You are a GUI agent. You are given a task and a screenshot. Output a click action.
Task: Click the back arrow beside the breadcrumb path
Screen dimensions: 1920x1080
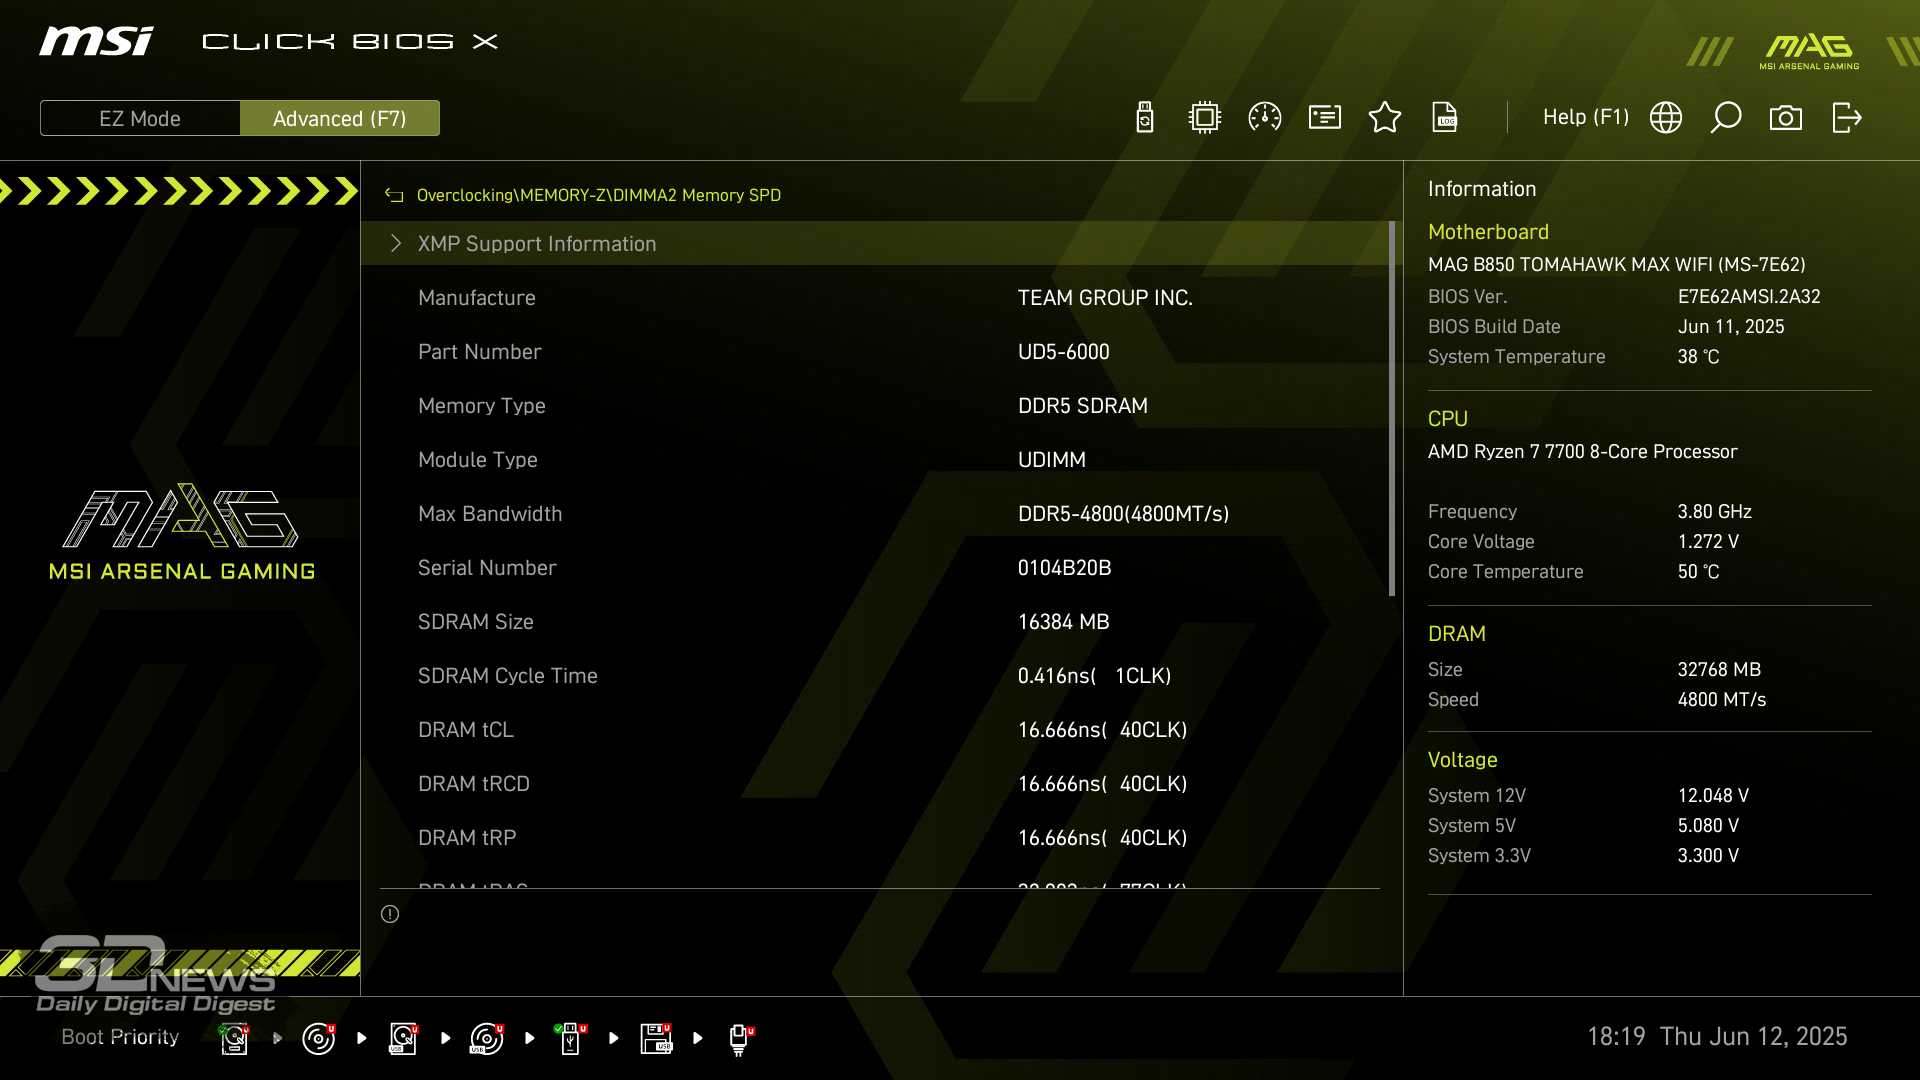pos(394,196)
